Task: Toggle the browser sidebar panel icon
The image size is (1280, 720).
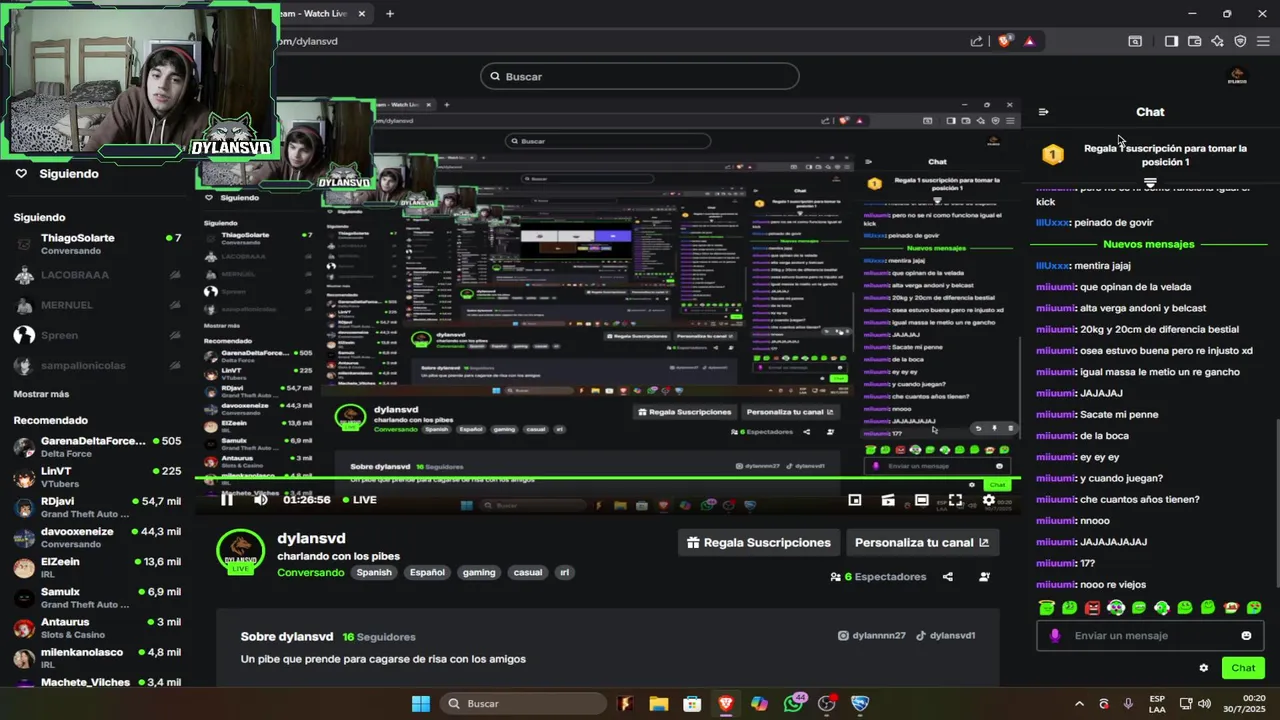Action: point(1171,41)
